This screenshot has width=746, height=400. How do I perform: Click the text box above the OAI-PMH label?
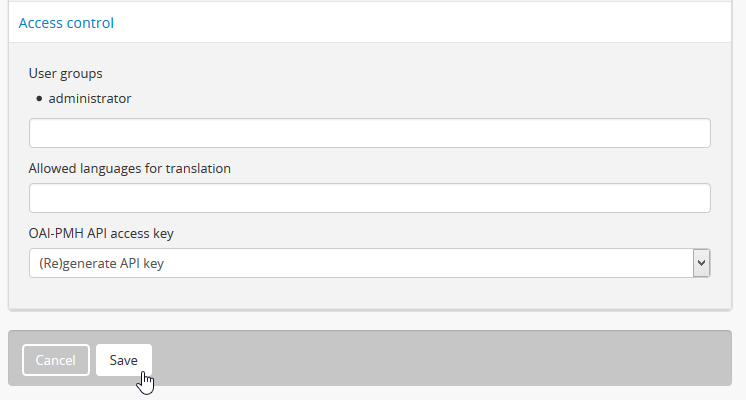pyautogui.click(x=369, y=198)
